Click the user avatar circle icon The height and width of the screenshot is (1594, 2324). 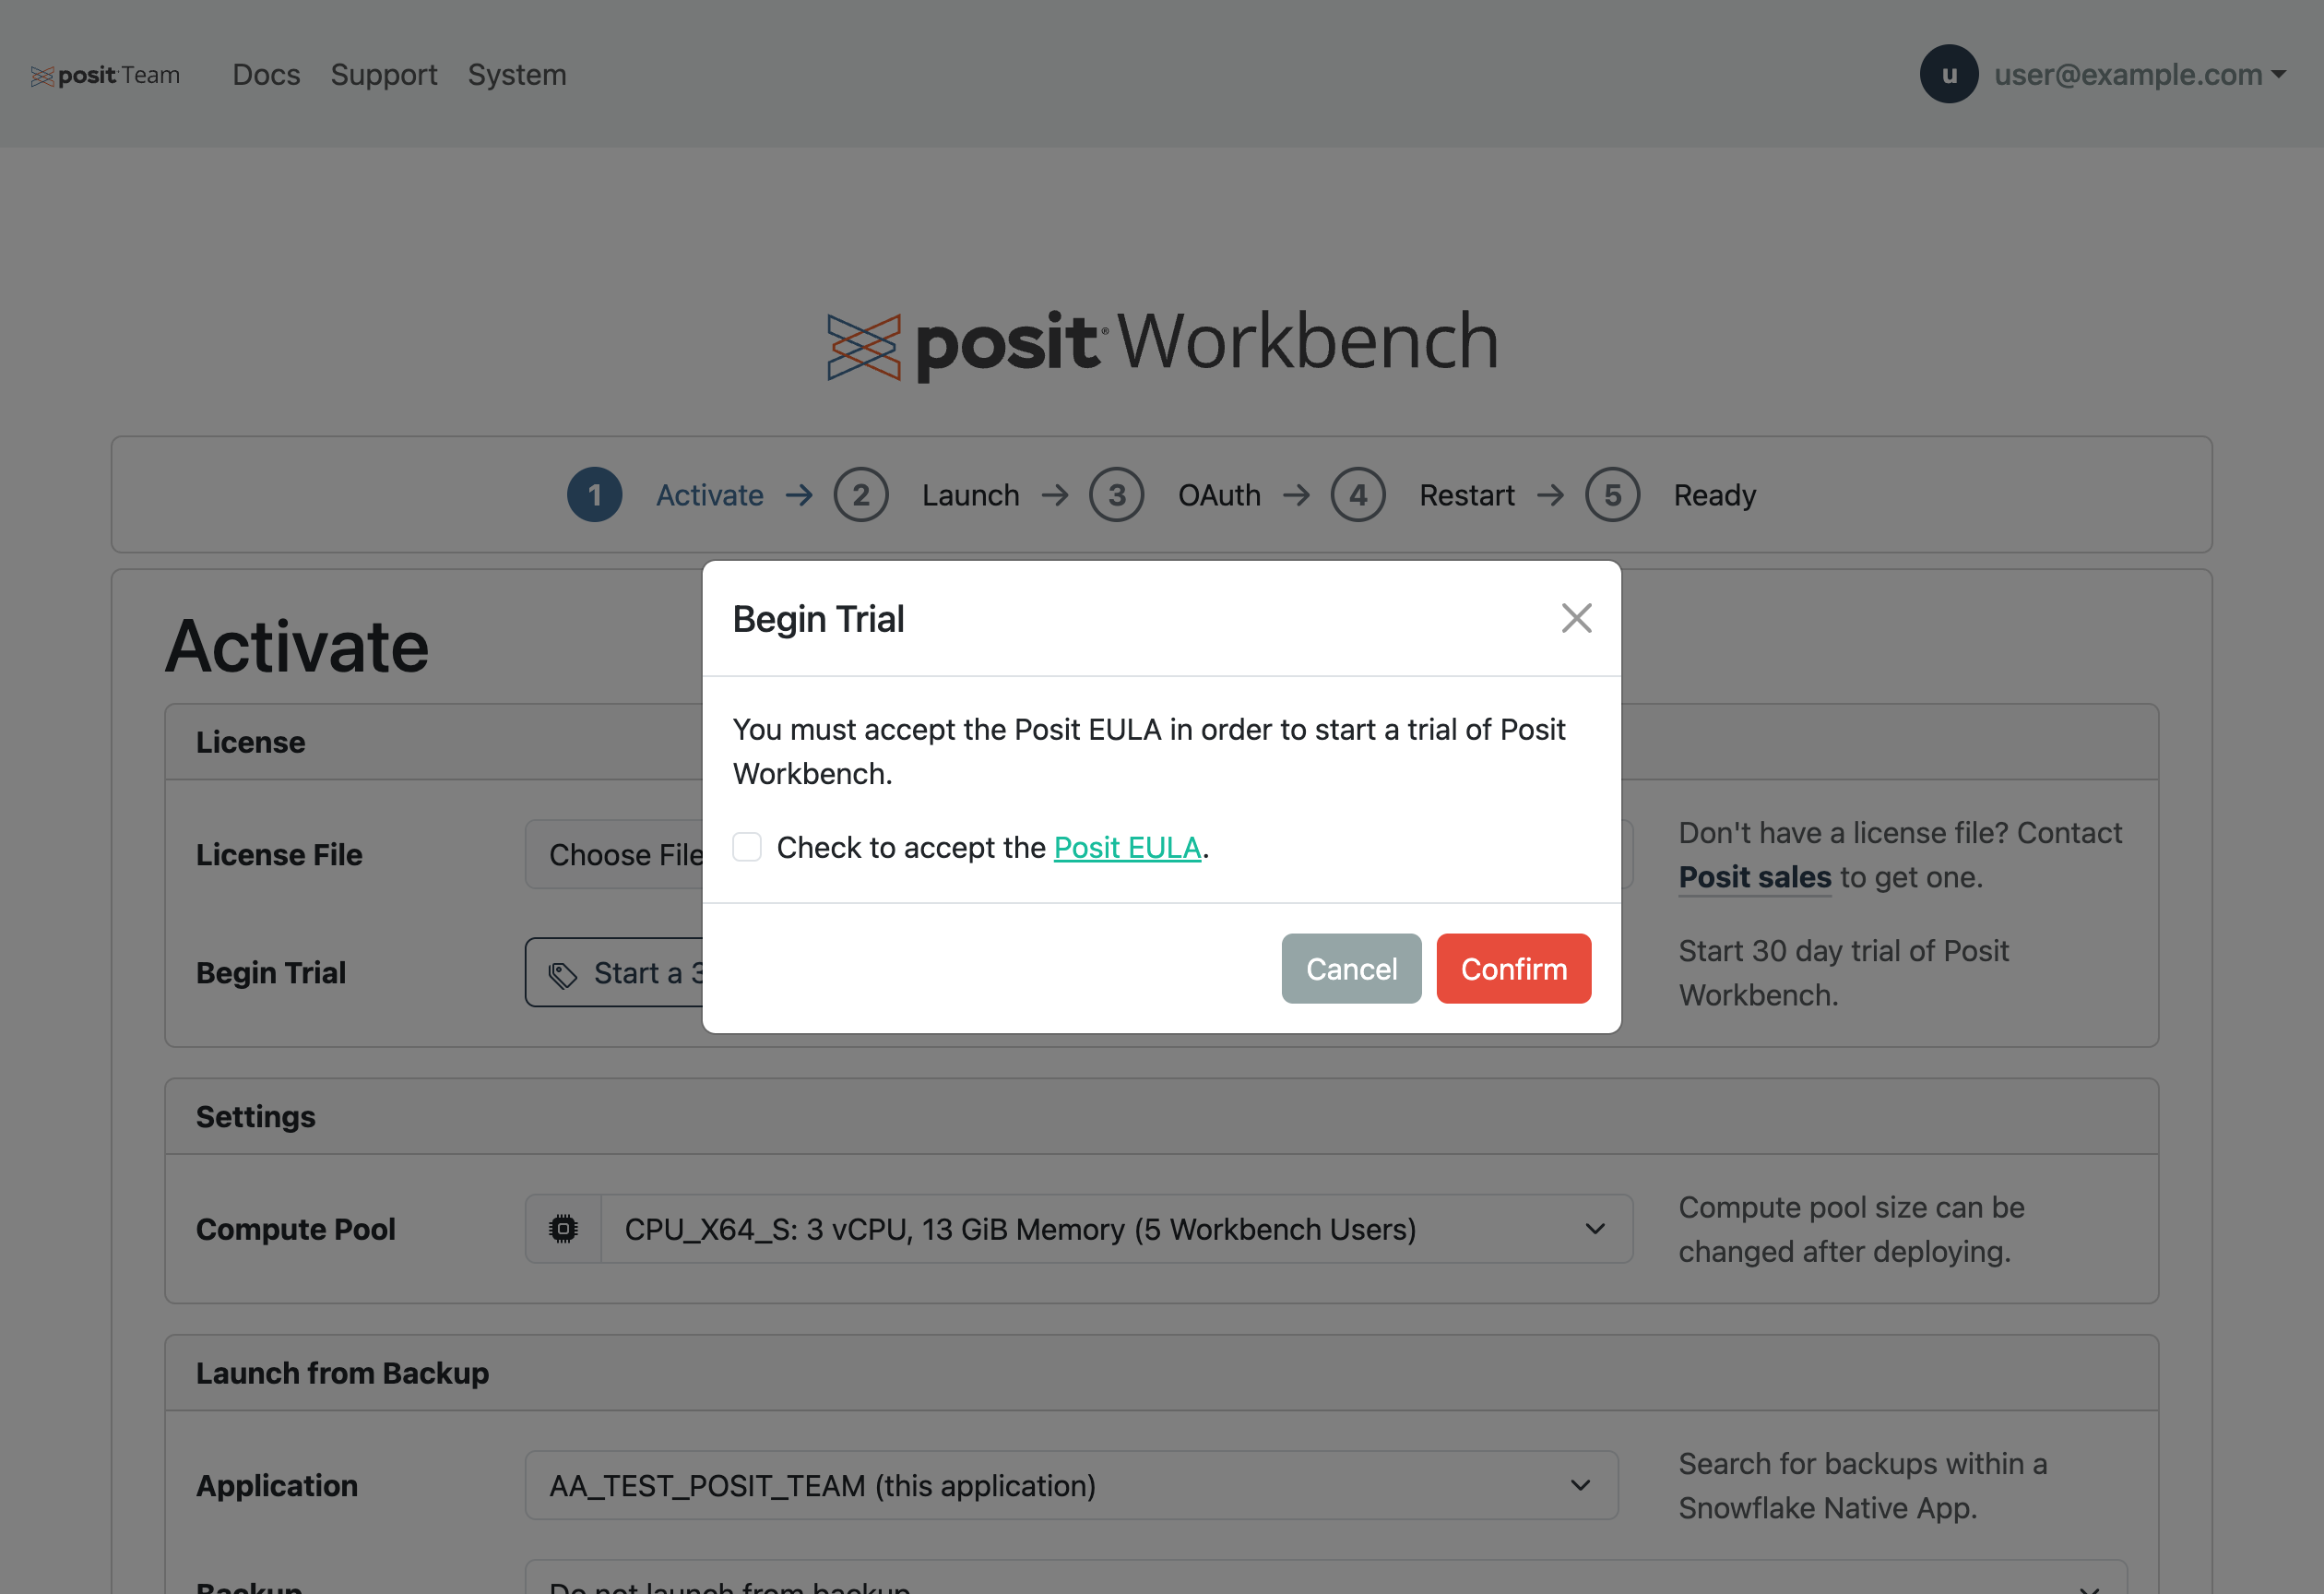(1948, 74)
